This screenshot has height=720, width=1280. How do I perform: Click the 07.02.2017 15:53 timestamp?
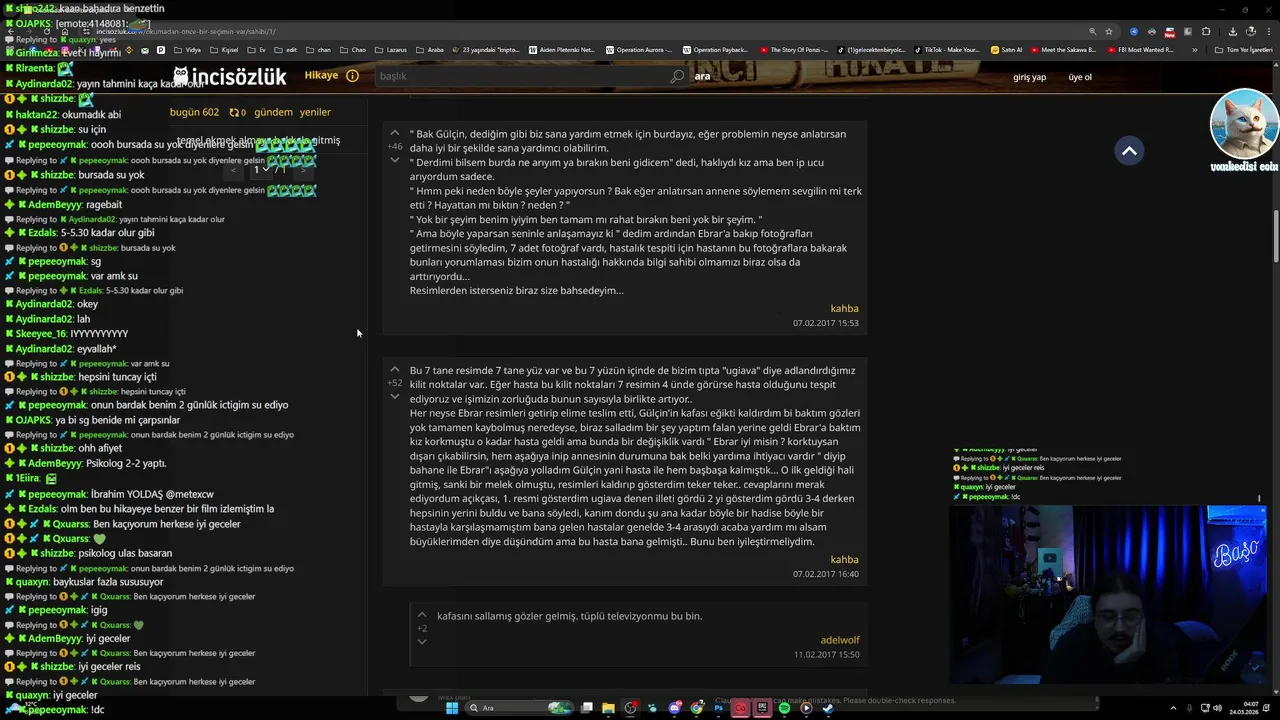tap(826, 323)
